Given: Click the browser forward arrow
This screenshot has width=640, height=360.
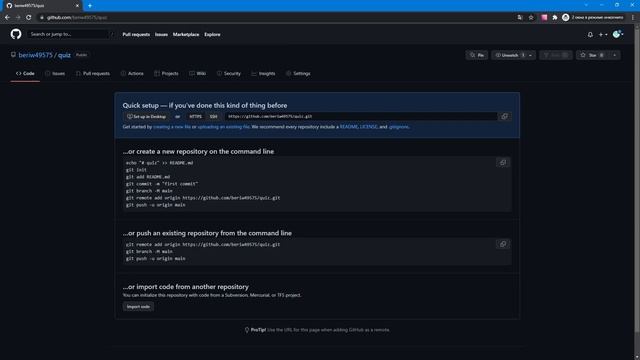Looking at the screenshot, I should (18, 18).
